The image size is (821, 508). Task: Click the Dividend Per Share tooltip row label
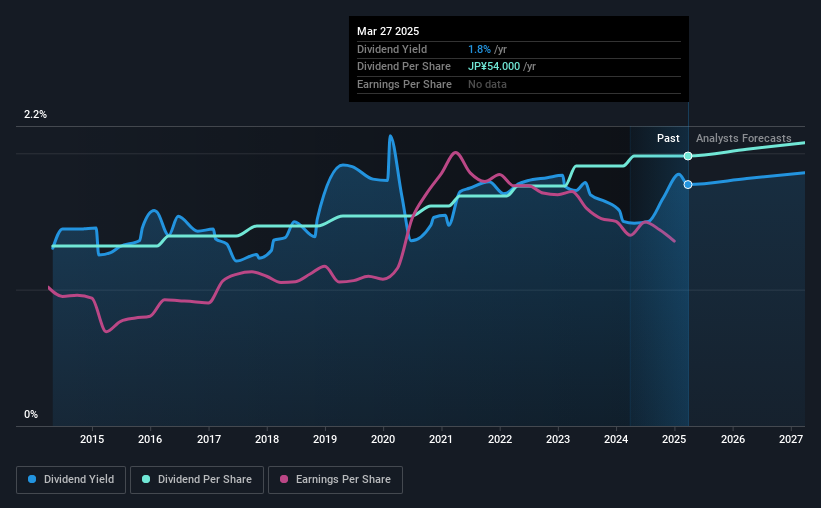pos(404,67)
